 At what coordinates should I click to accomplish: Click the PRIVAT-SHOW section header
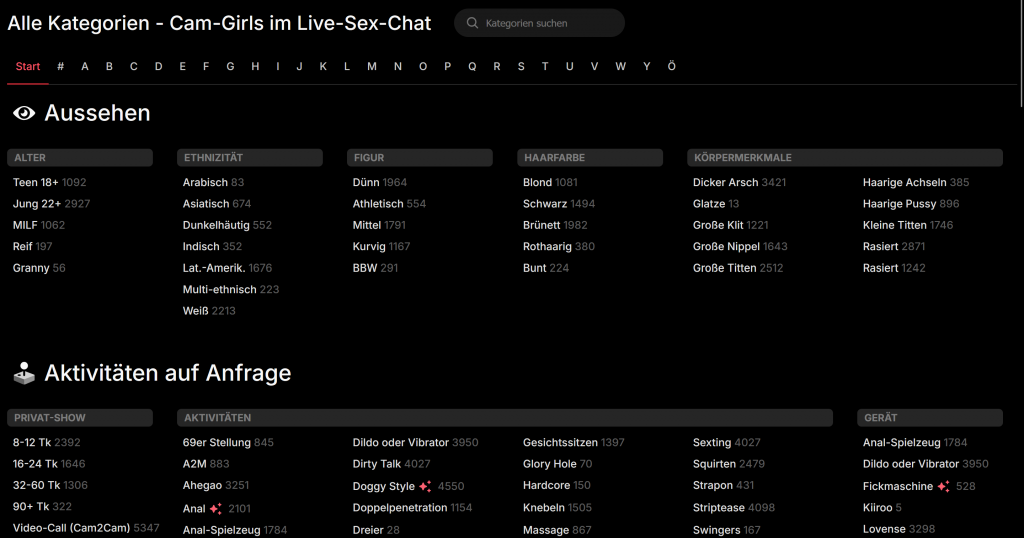[x=80, y=418]
